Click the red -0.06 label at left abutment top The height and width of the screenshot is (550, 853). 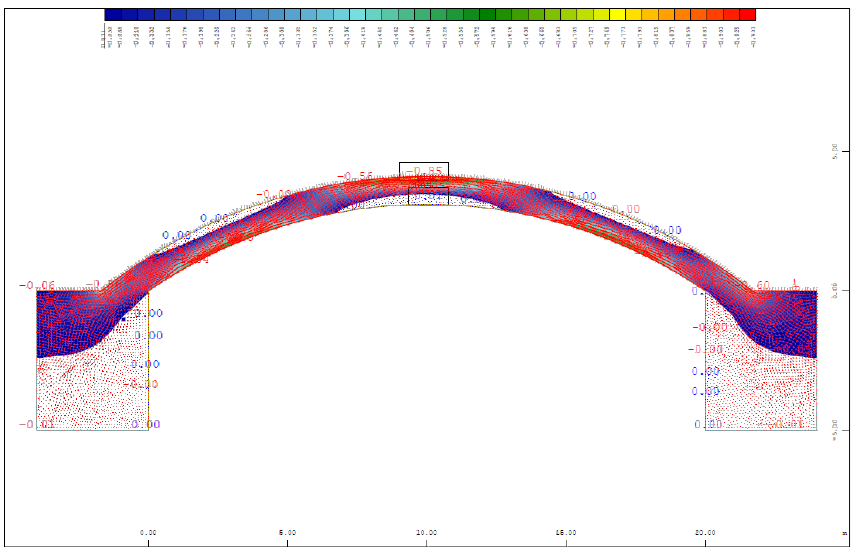(37, 286)
